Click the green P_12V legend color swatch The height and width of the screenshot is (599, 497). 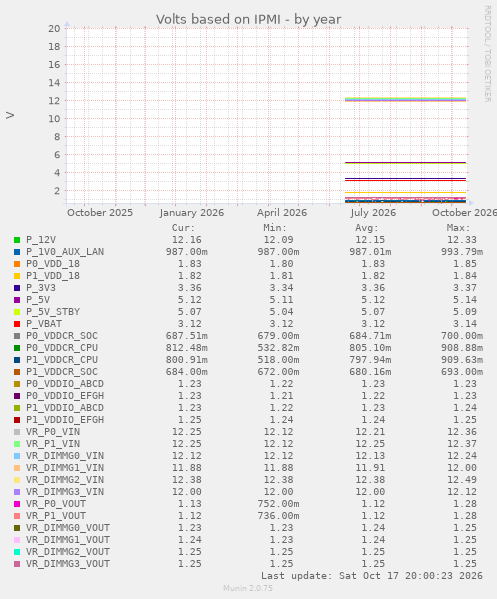point(17,240)
